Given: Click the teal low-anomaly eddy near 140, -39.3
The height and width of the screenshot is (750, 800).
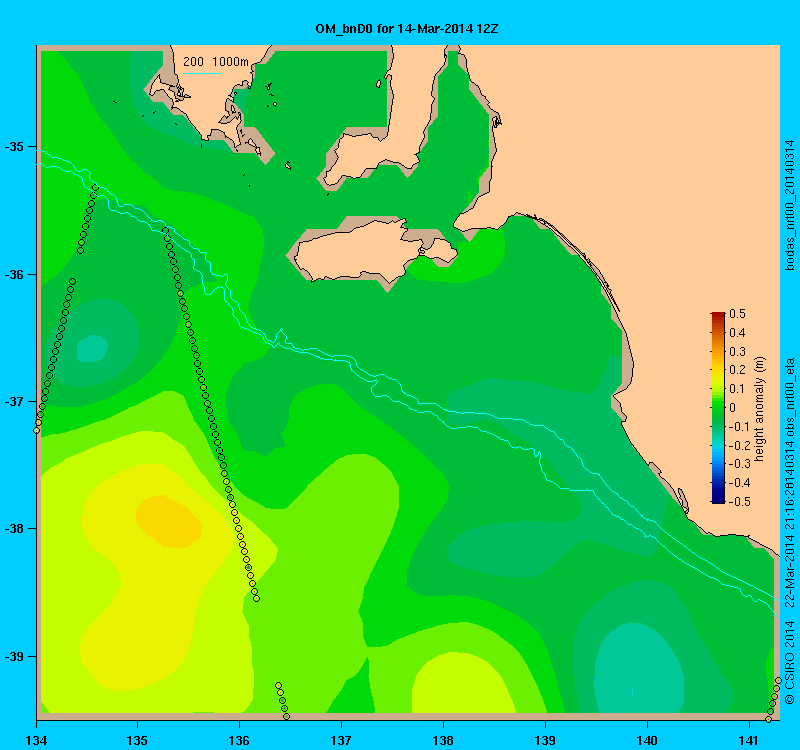Looking at the screenshot, I should [639, 668].
